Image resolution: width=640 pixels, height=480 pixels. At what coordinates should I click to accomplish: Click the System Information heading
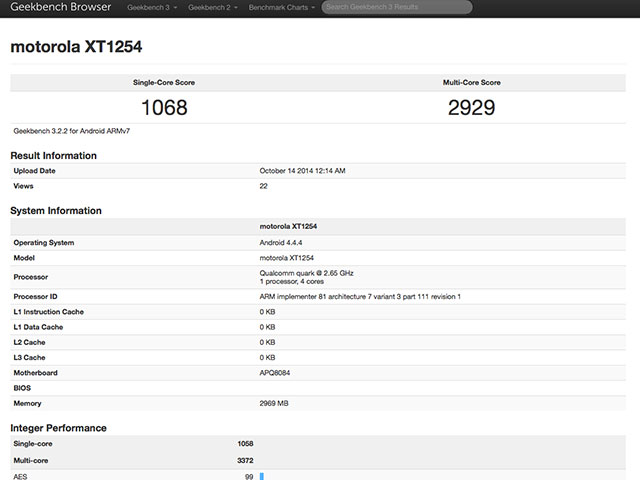[x=56, y=211]
